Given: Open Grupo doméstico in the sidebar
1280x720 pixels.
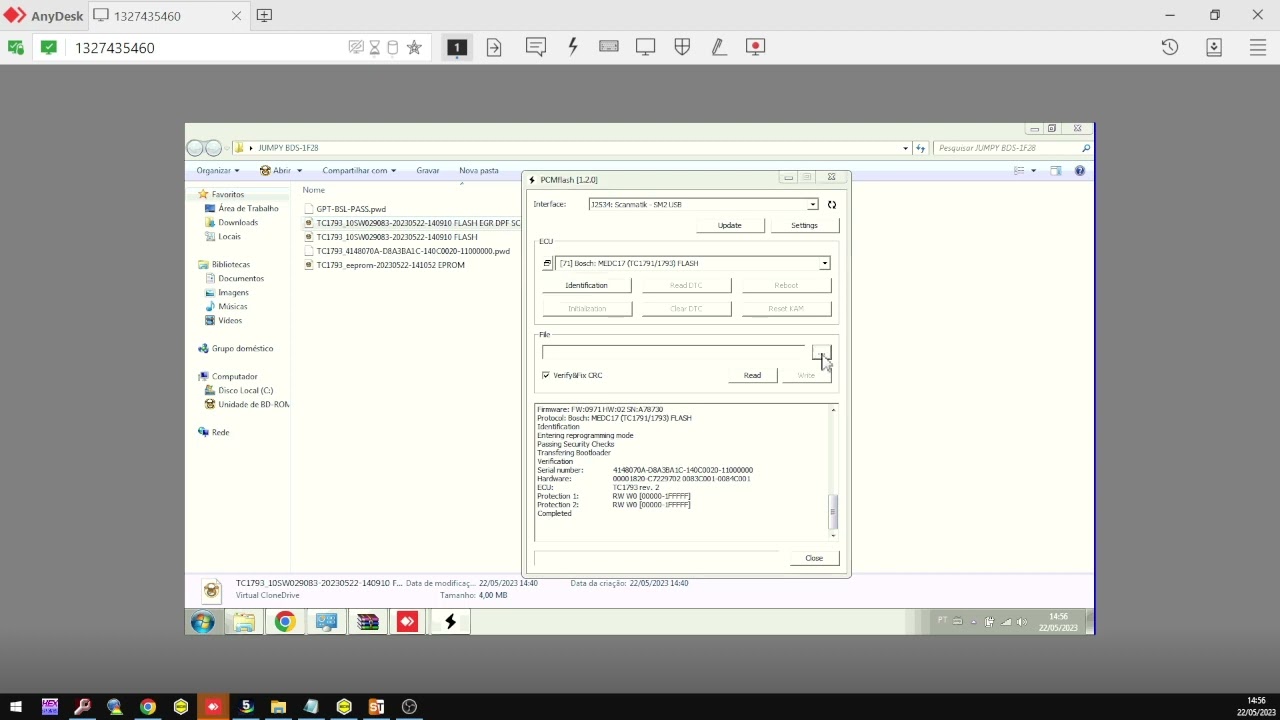Looking at the screenshot, I should pyautogui.click(x=242, y=349).
